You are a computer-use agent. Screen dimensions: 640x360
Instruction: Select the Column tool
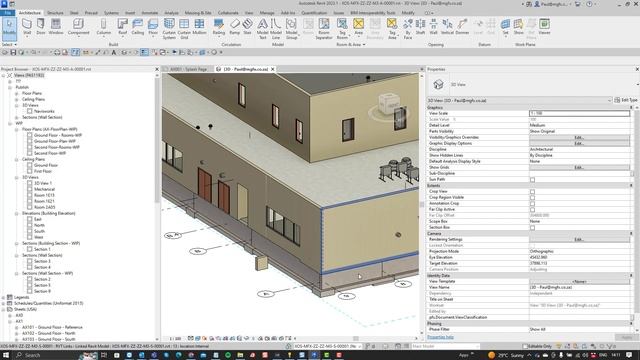coord(104,27)
